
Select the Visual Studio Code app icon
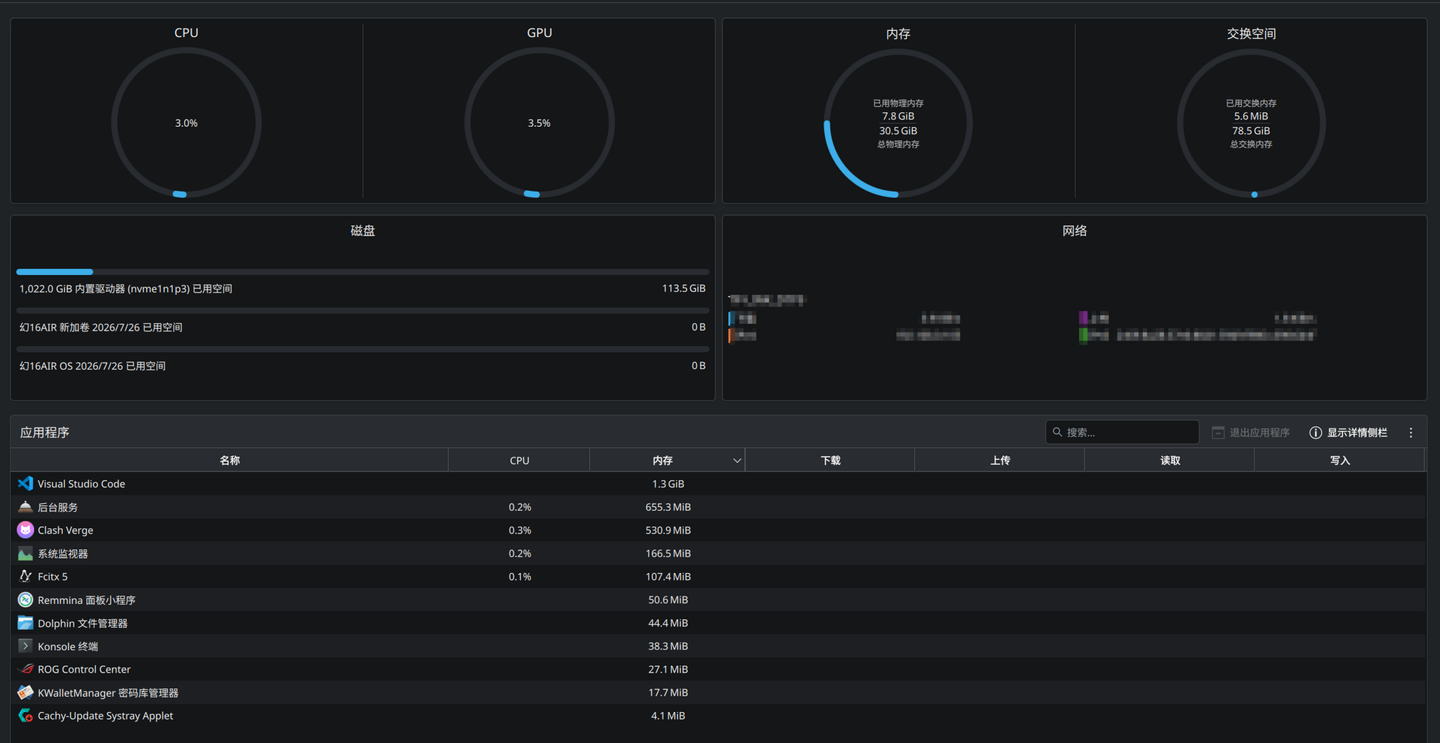point(25,483)
